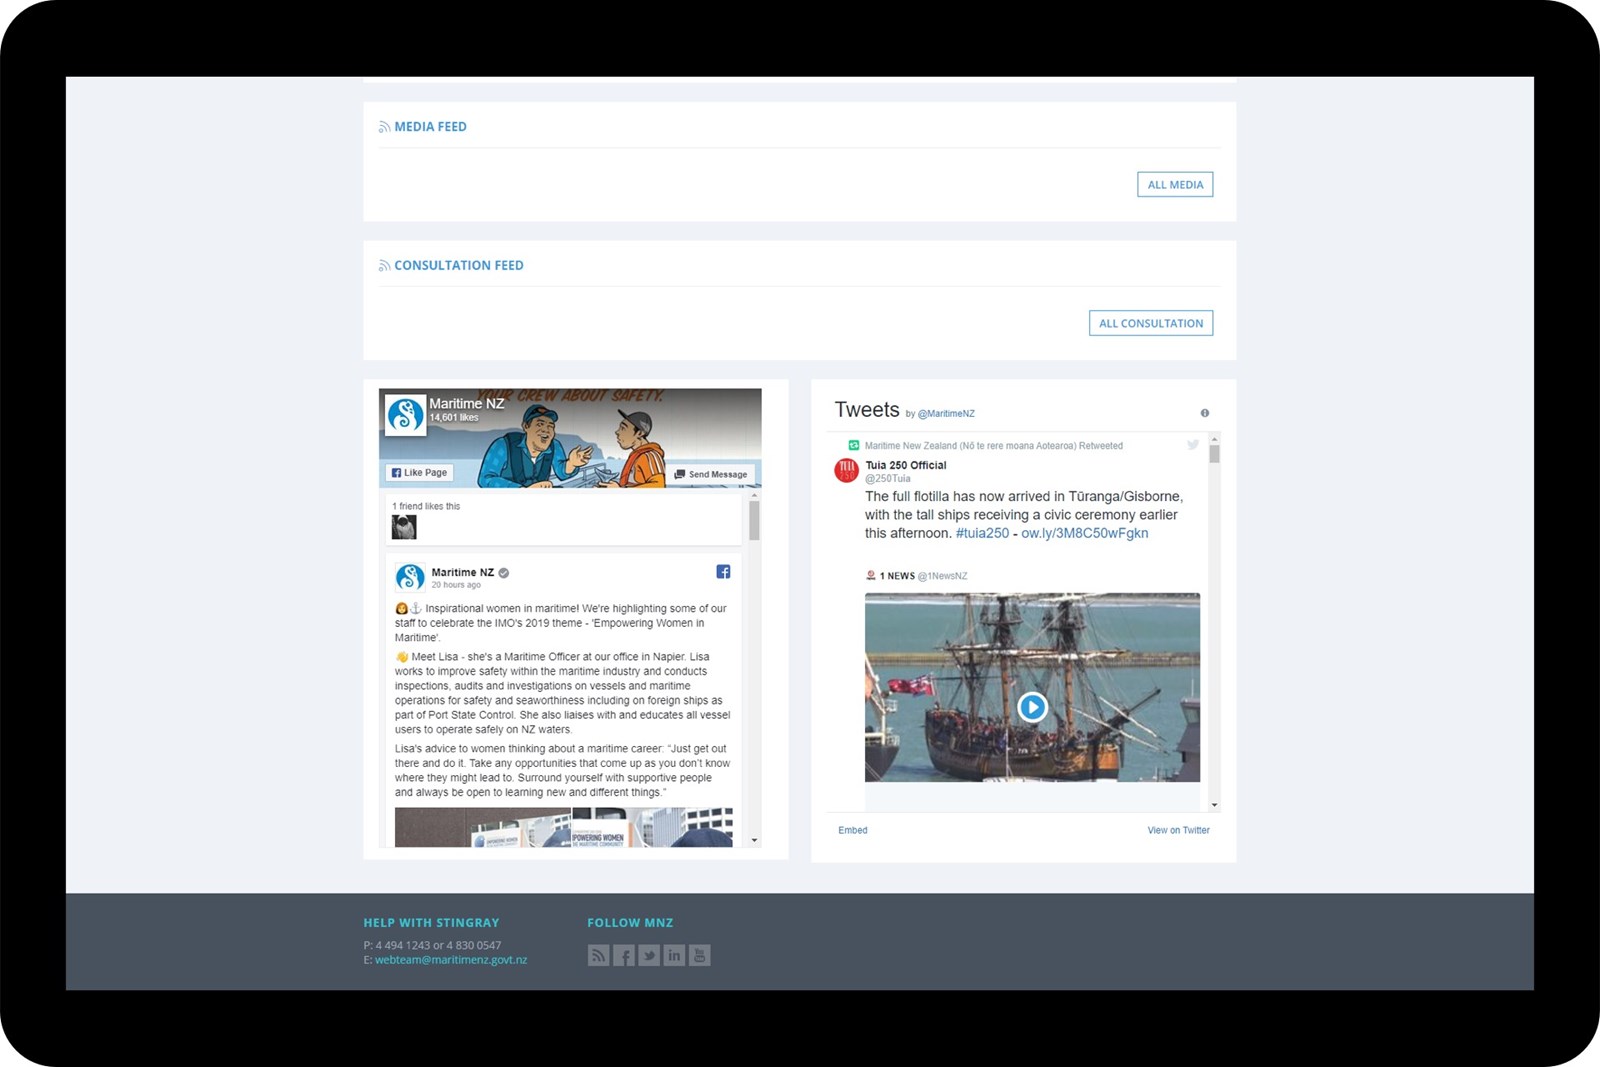Click the Like Page Facebook button

(x=419, y=473)
